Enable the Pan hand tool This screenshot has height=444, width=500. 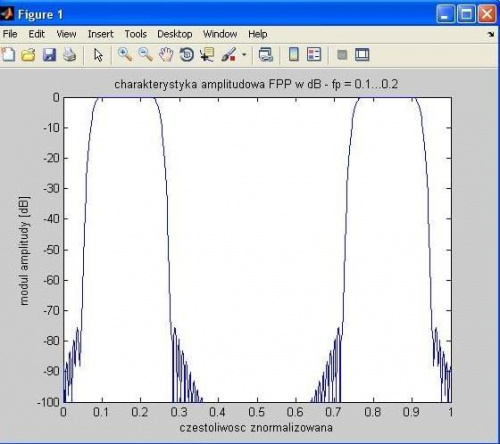[x=166, y=55]
